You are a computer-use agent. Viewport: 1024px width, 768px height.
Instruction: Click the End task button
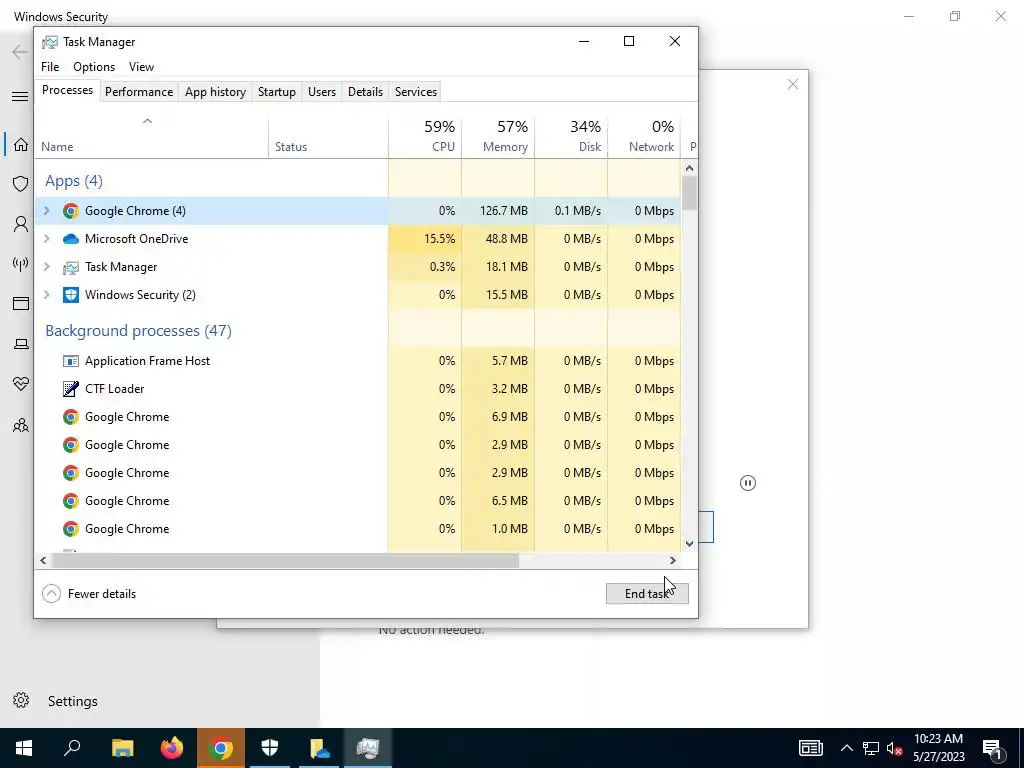click(x=647, y=594)
